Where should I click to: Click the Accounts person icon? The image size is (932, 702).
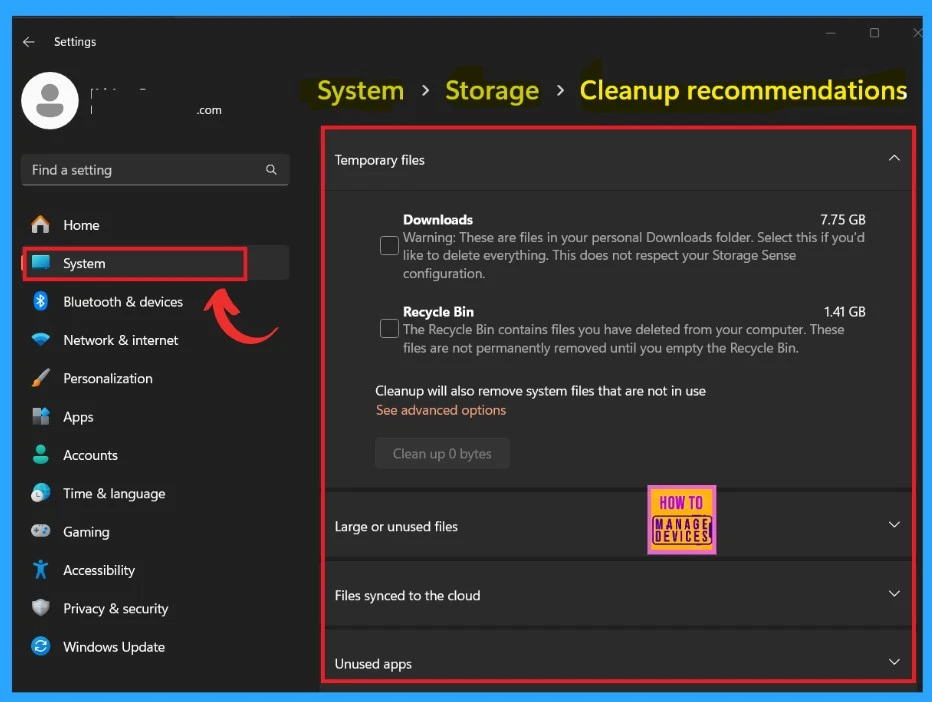click(x=40, y=455)
